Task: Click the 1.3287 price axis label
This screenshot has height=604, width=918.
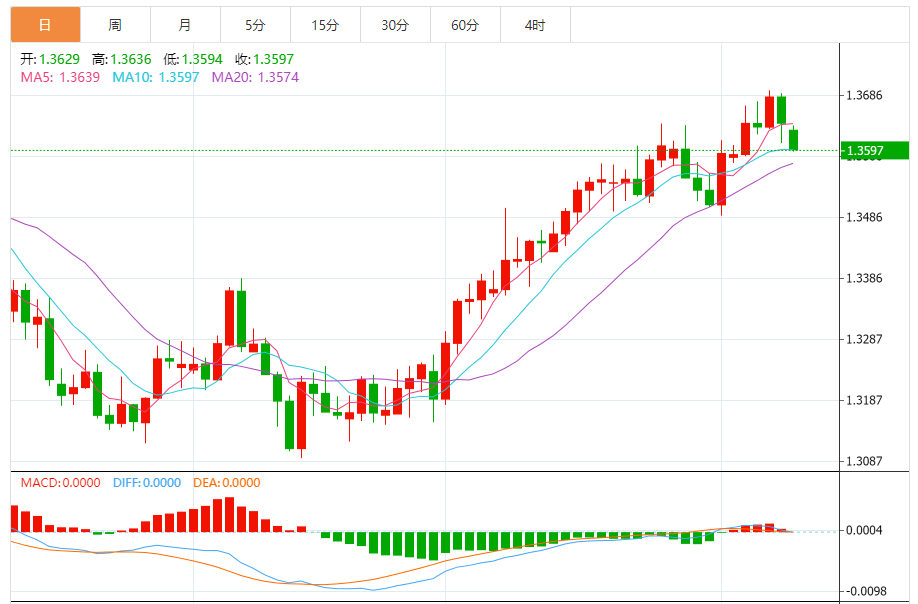Action: (x=864, y=339)
